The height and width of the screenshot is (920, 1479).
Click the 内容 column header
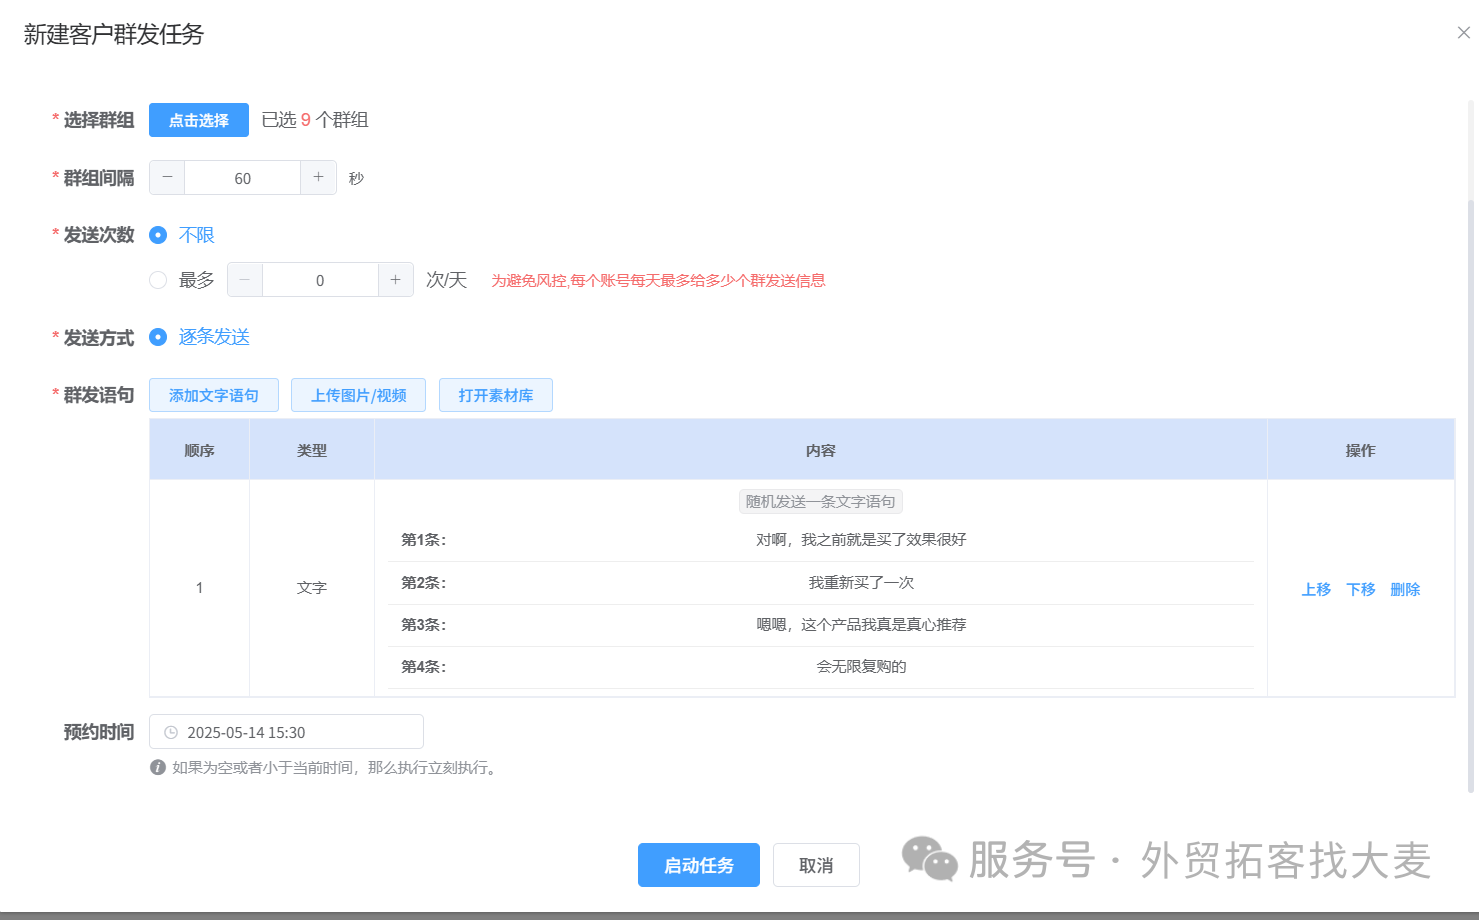point(821,450)
